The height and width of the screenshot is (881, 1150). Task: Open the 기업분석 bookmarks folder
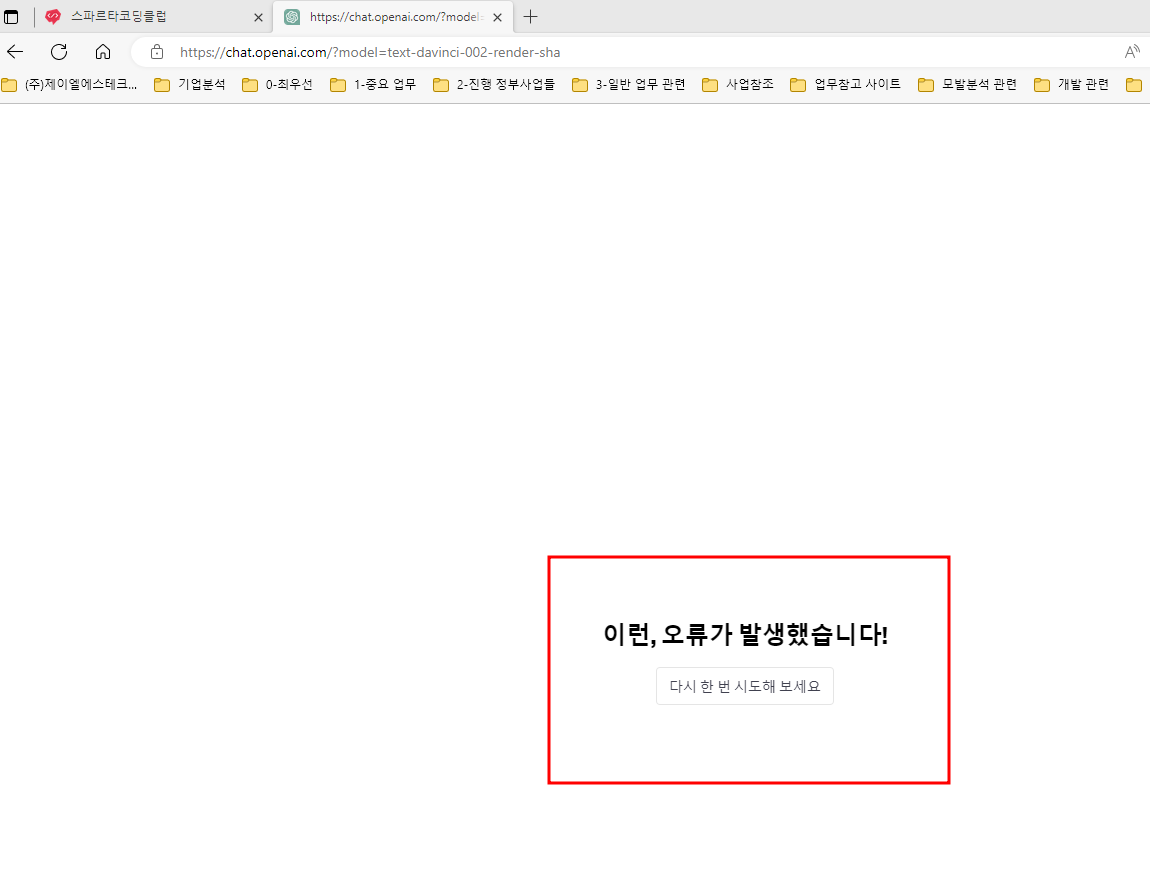190,84
